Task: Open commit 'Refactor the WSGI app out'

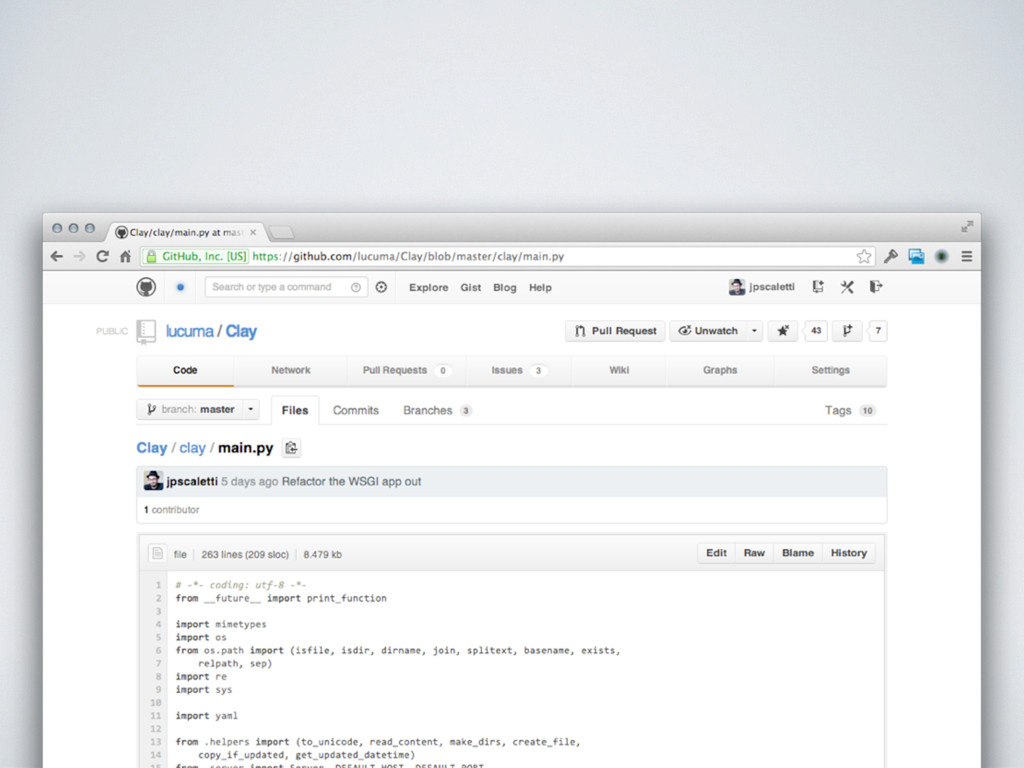Action: pyautogui.click(x=351, y=481)
